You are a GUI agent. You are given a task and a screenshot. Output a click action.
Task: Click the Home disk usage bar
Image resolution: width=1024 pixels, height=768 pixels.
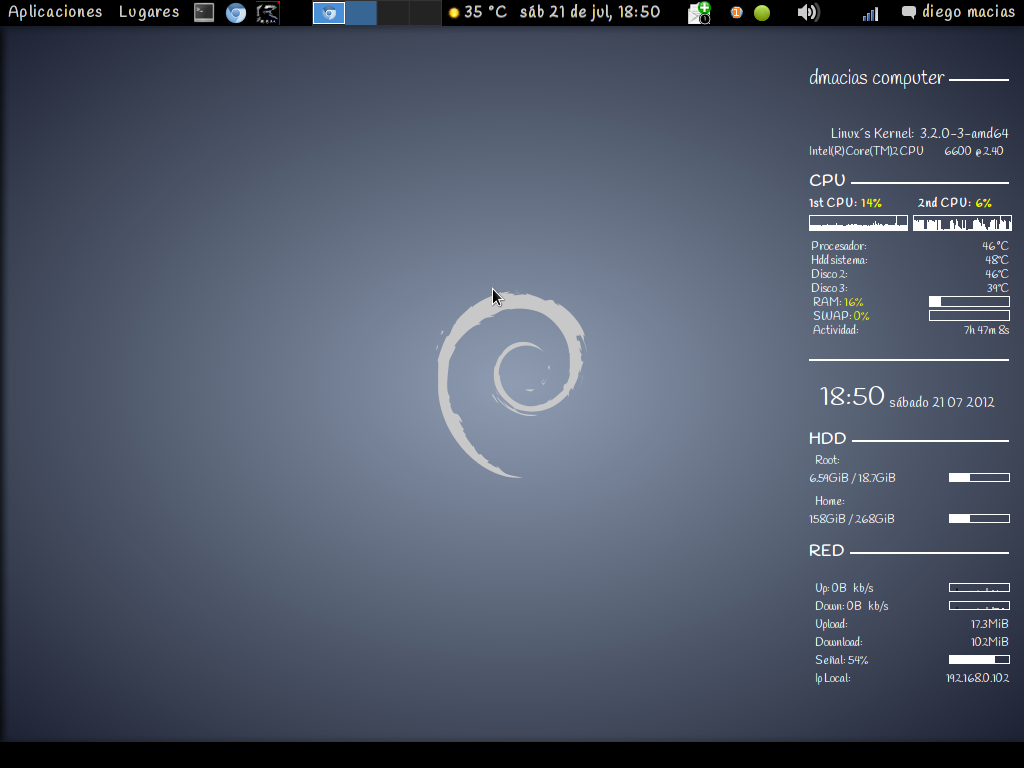tap(979, 519)
